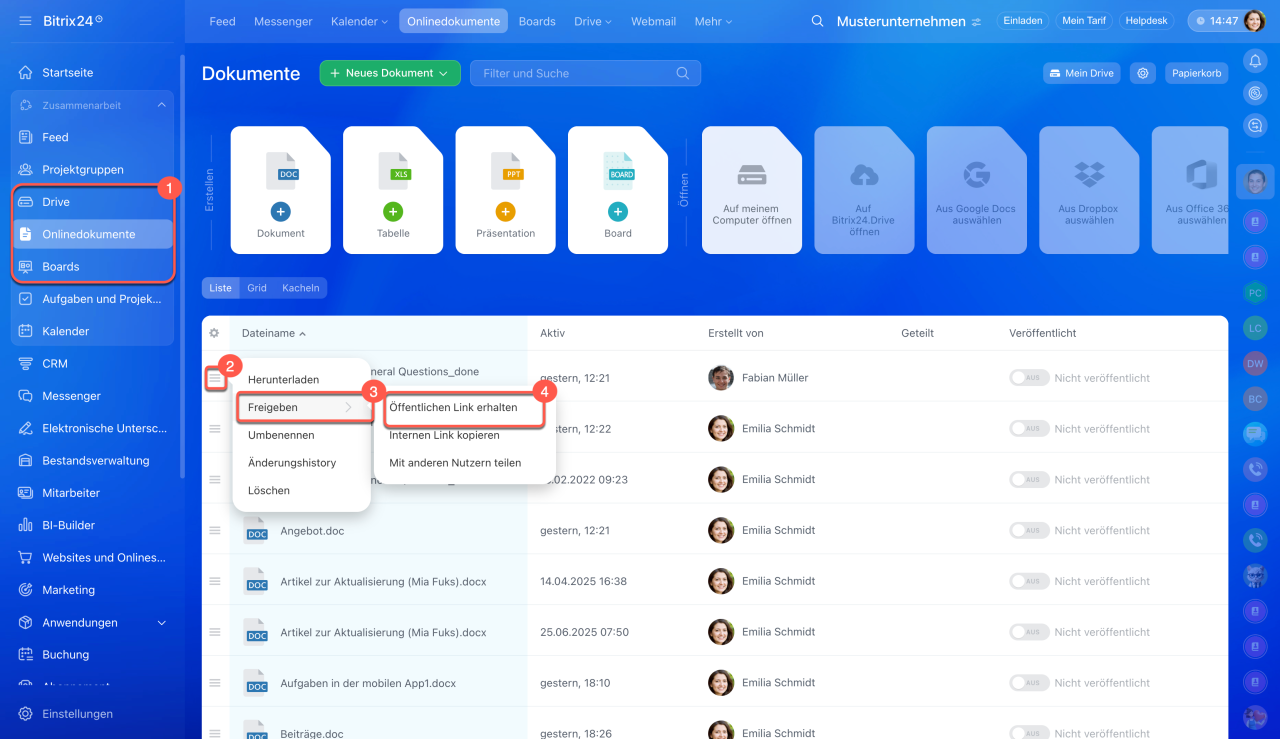Click the gear settings icon beside Mein Drive
1280x739 pixels.
click(x=1143, y=73)
